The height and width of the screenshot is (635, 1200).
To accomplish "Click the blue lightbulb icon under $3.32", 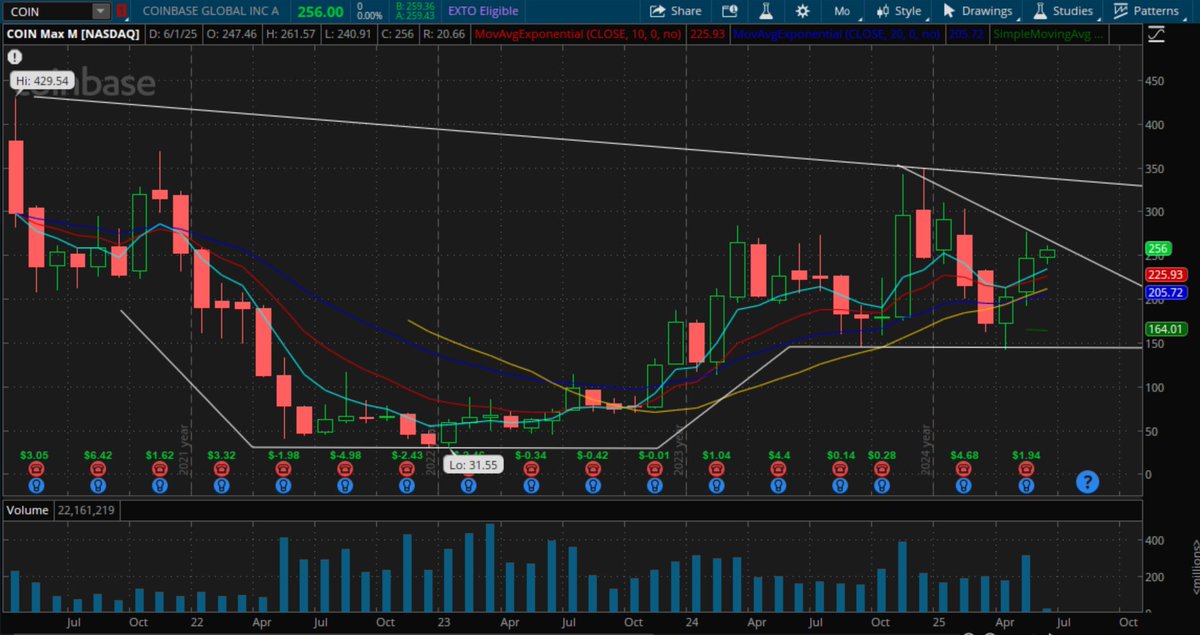I will point(220,485).
